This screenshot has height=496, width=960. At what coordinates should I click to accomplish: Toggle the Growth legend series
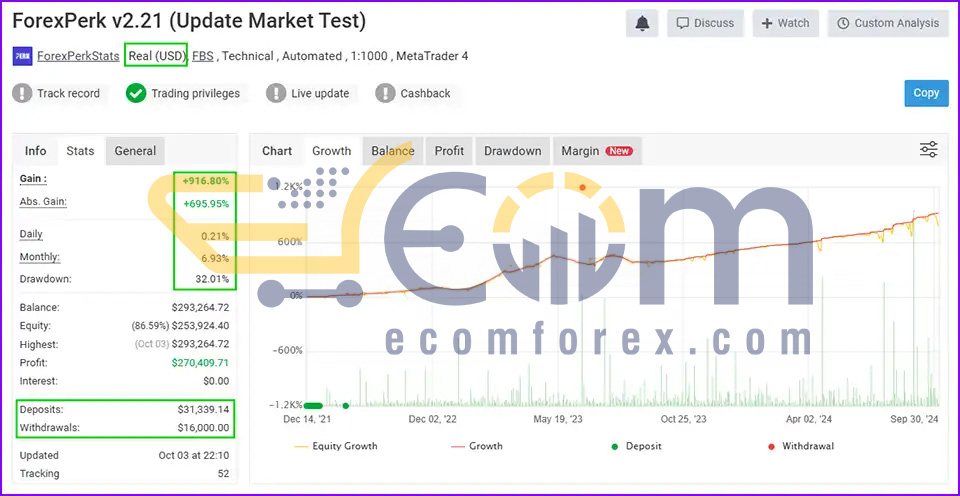pyautogui.click(x=477, y=446)
